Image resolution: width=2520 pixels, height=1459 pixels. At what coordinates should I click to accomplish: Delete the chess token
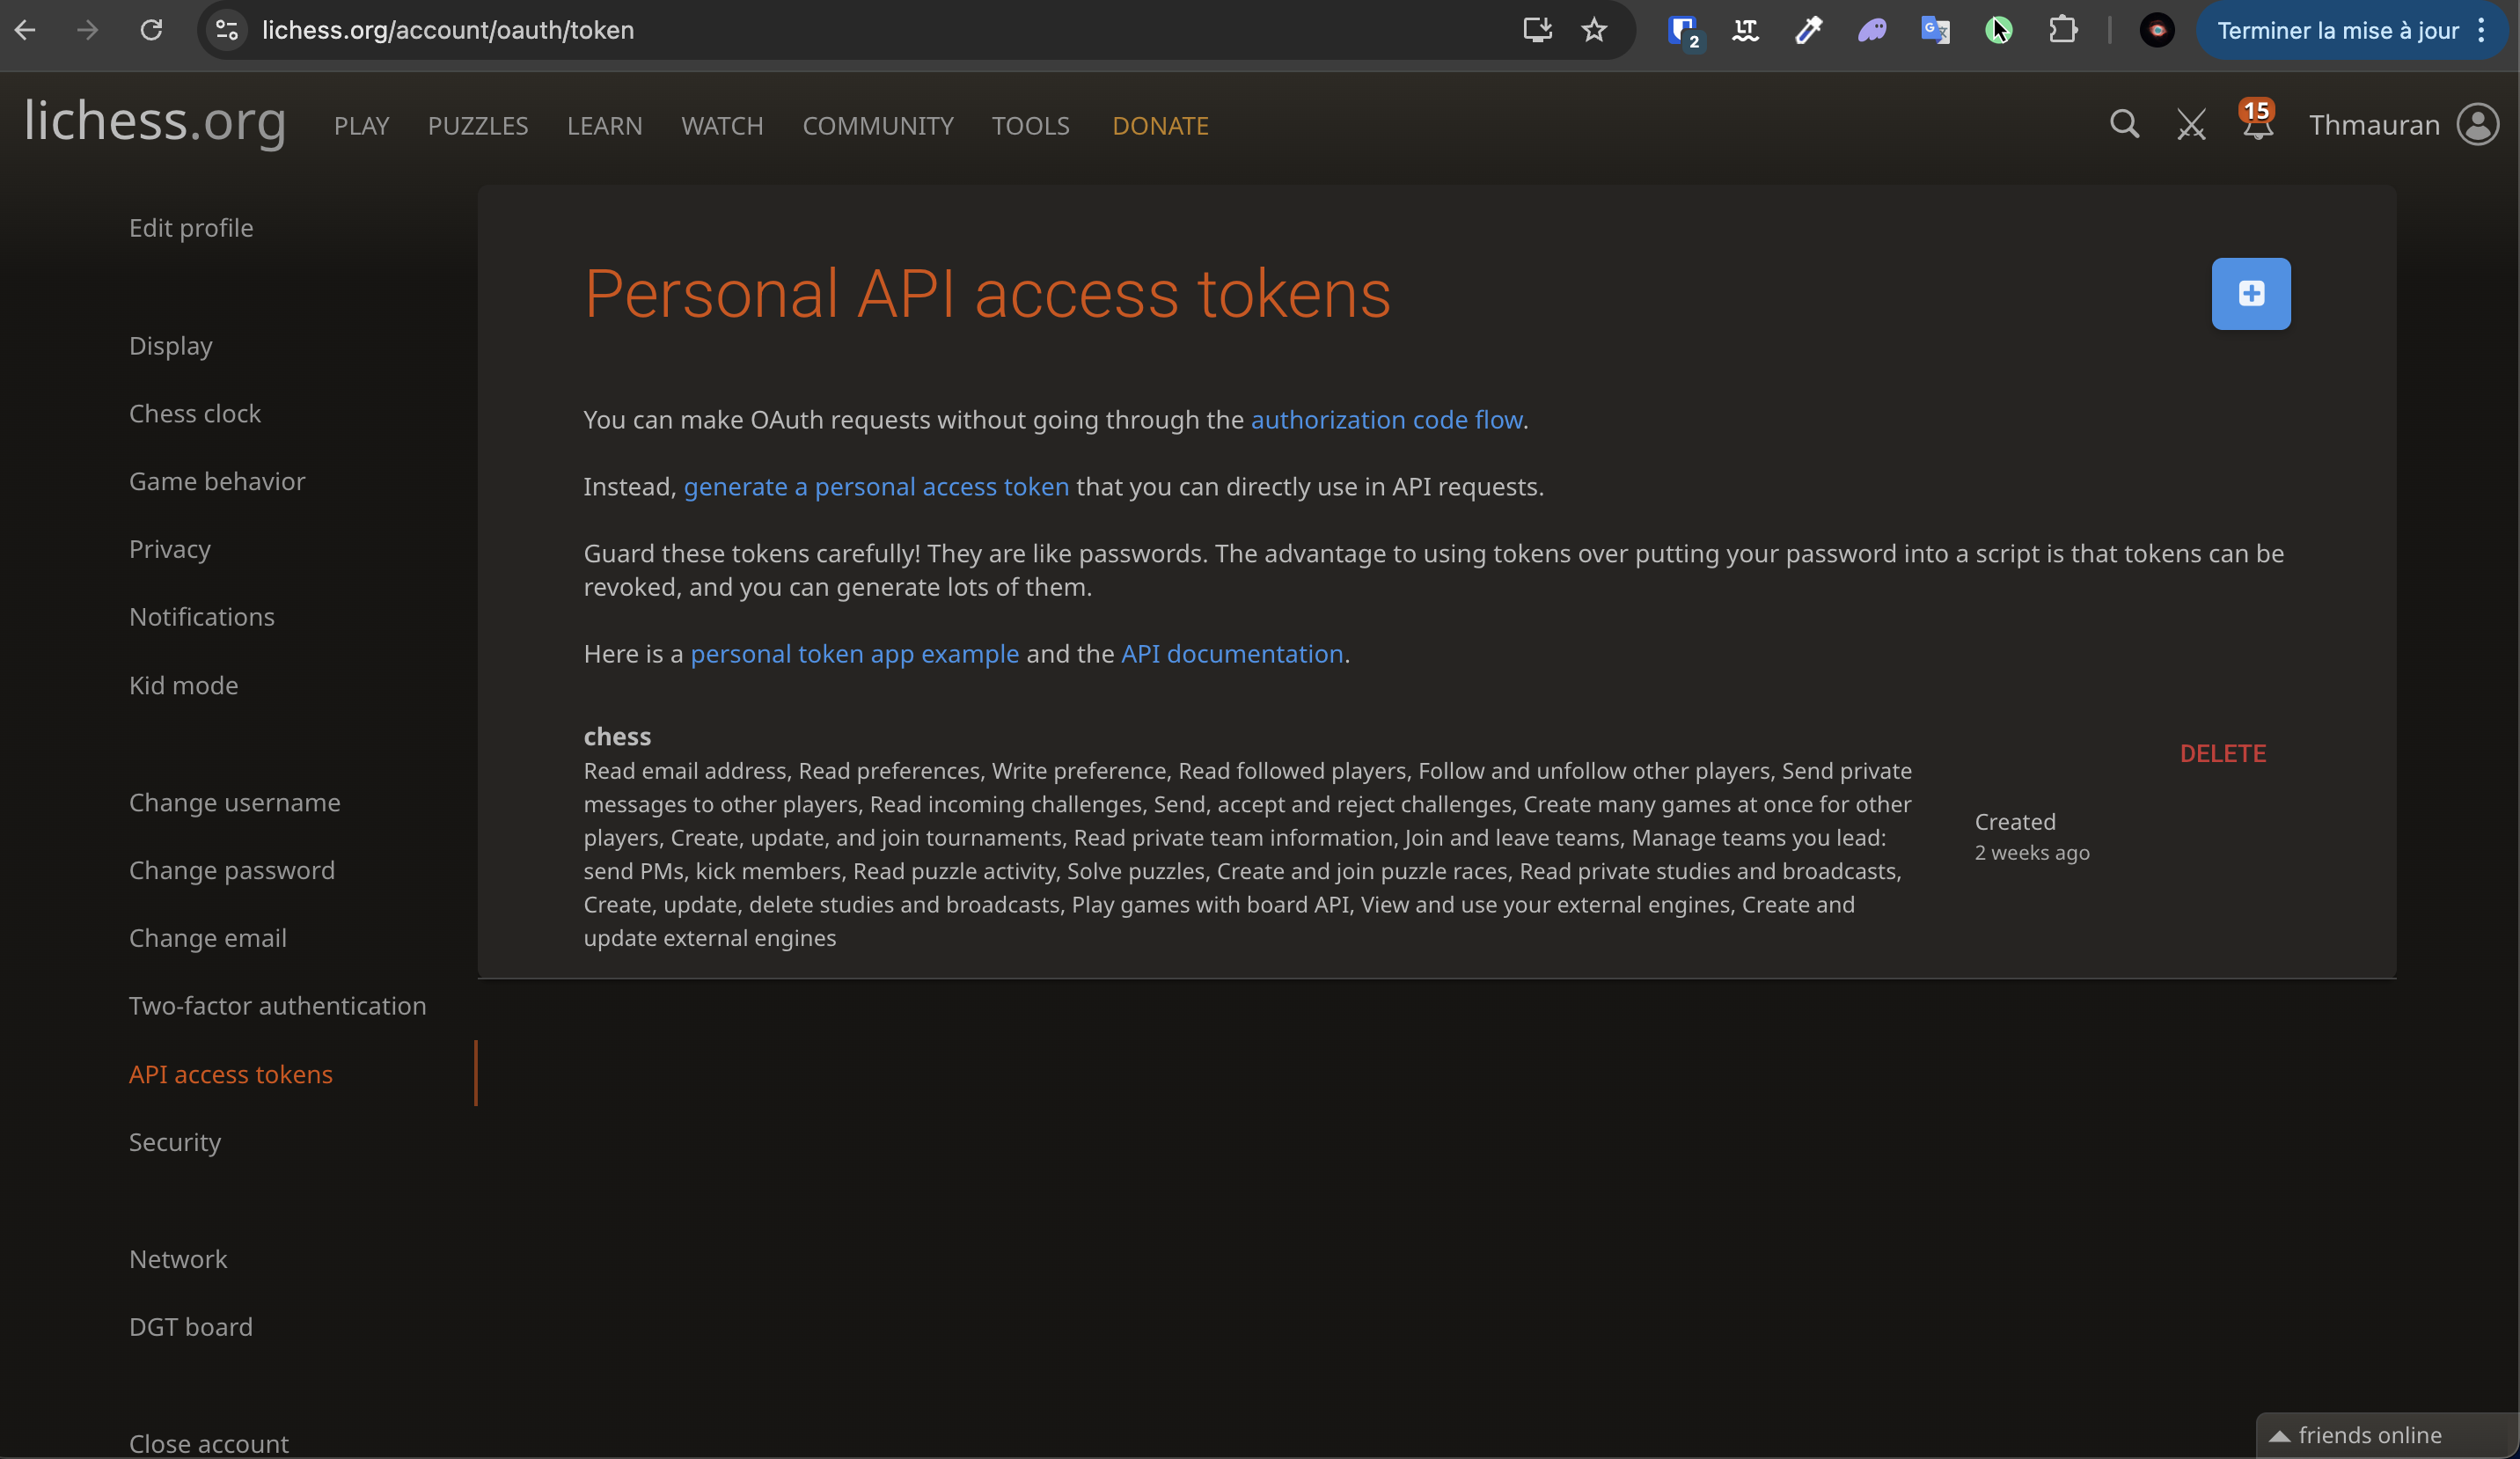[x=2224, y=753]
